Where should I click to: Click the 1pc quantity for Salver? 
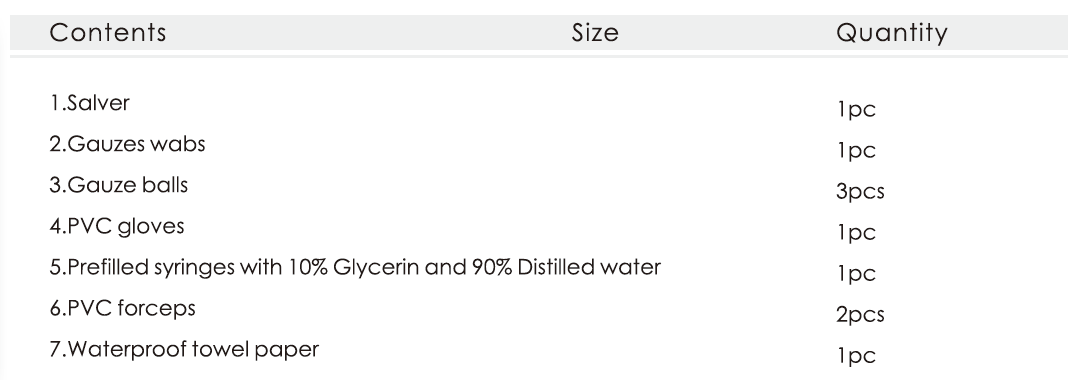coord(856,109)
